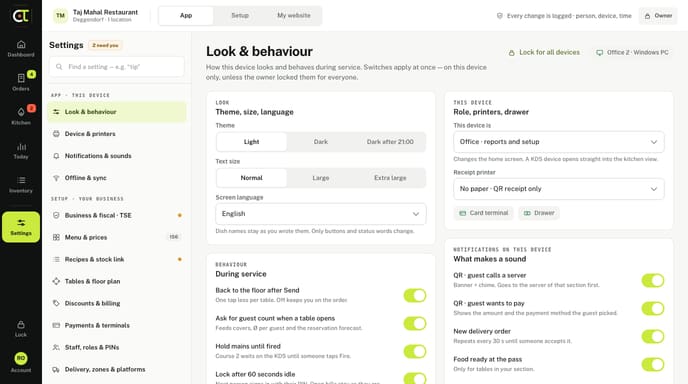This screenshot has height=384, width=688.
Task: Click the delivery icon for Delivery, zones & platforms
Action: tap(56, 370)
